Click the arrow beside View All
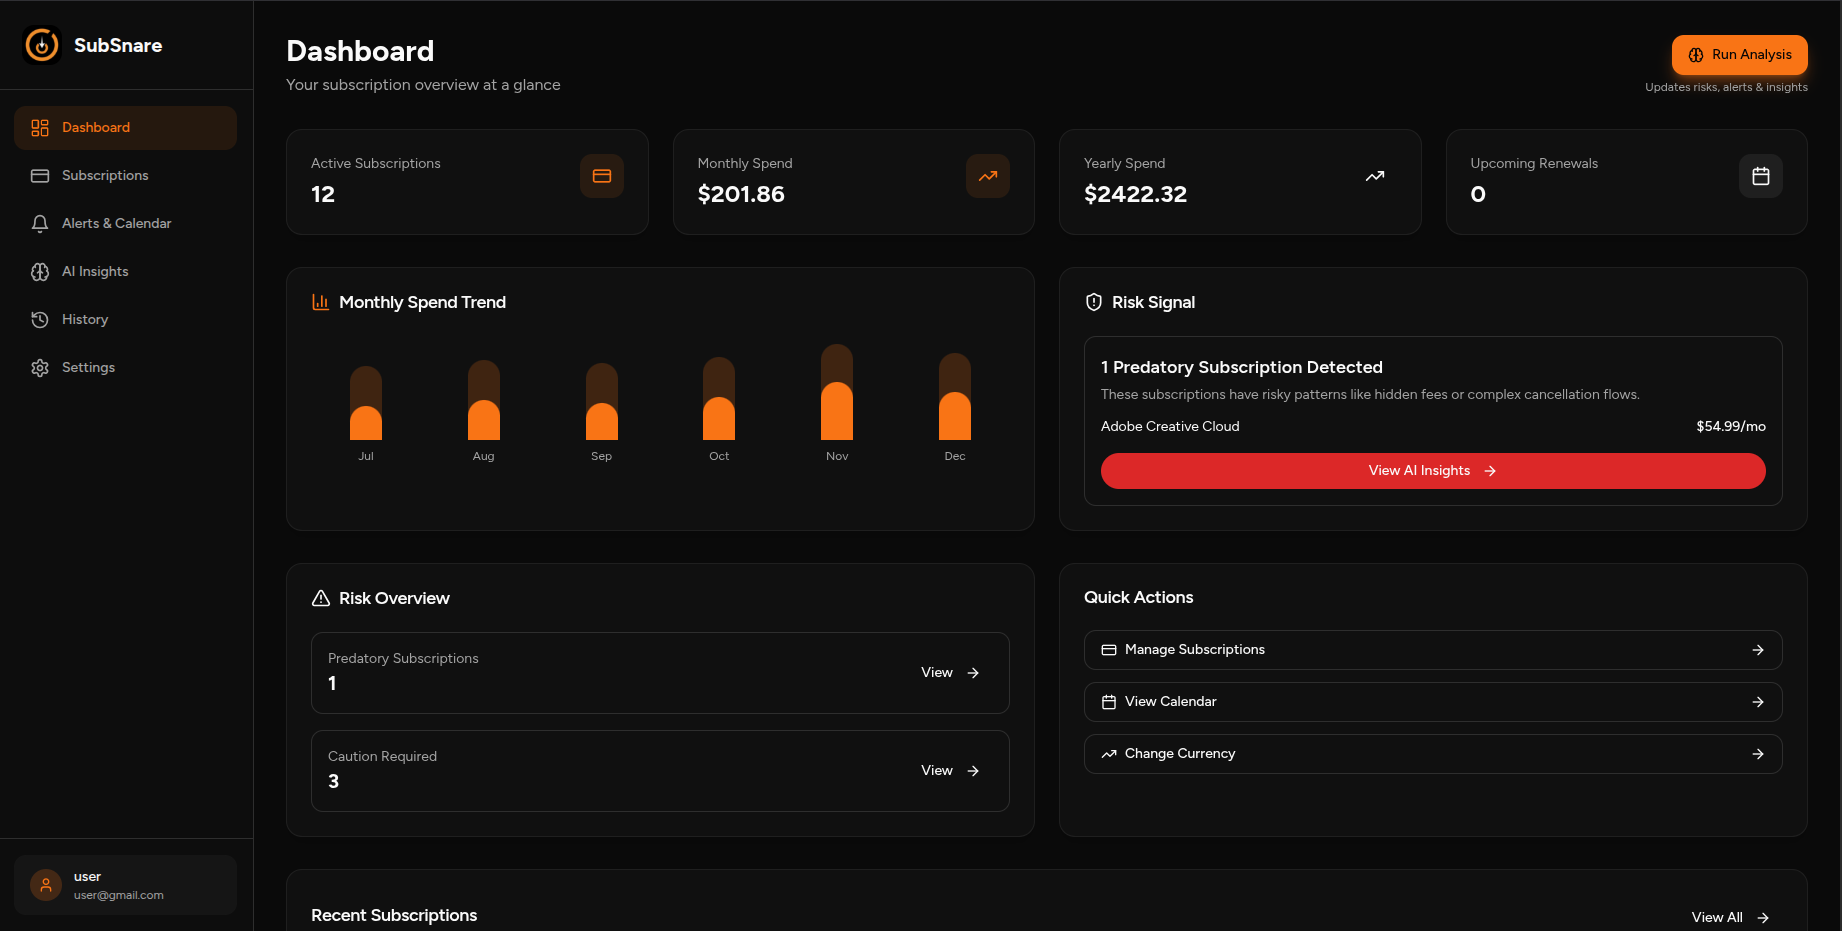Viewport: 1842px width, 931px height. pos(1763,918)
